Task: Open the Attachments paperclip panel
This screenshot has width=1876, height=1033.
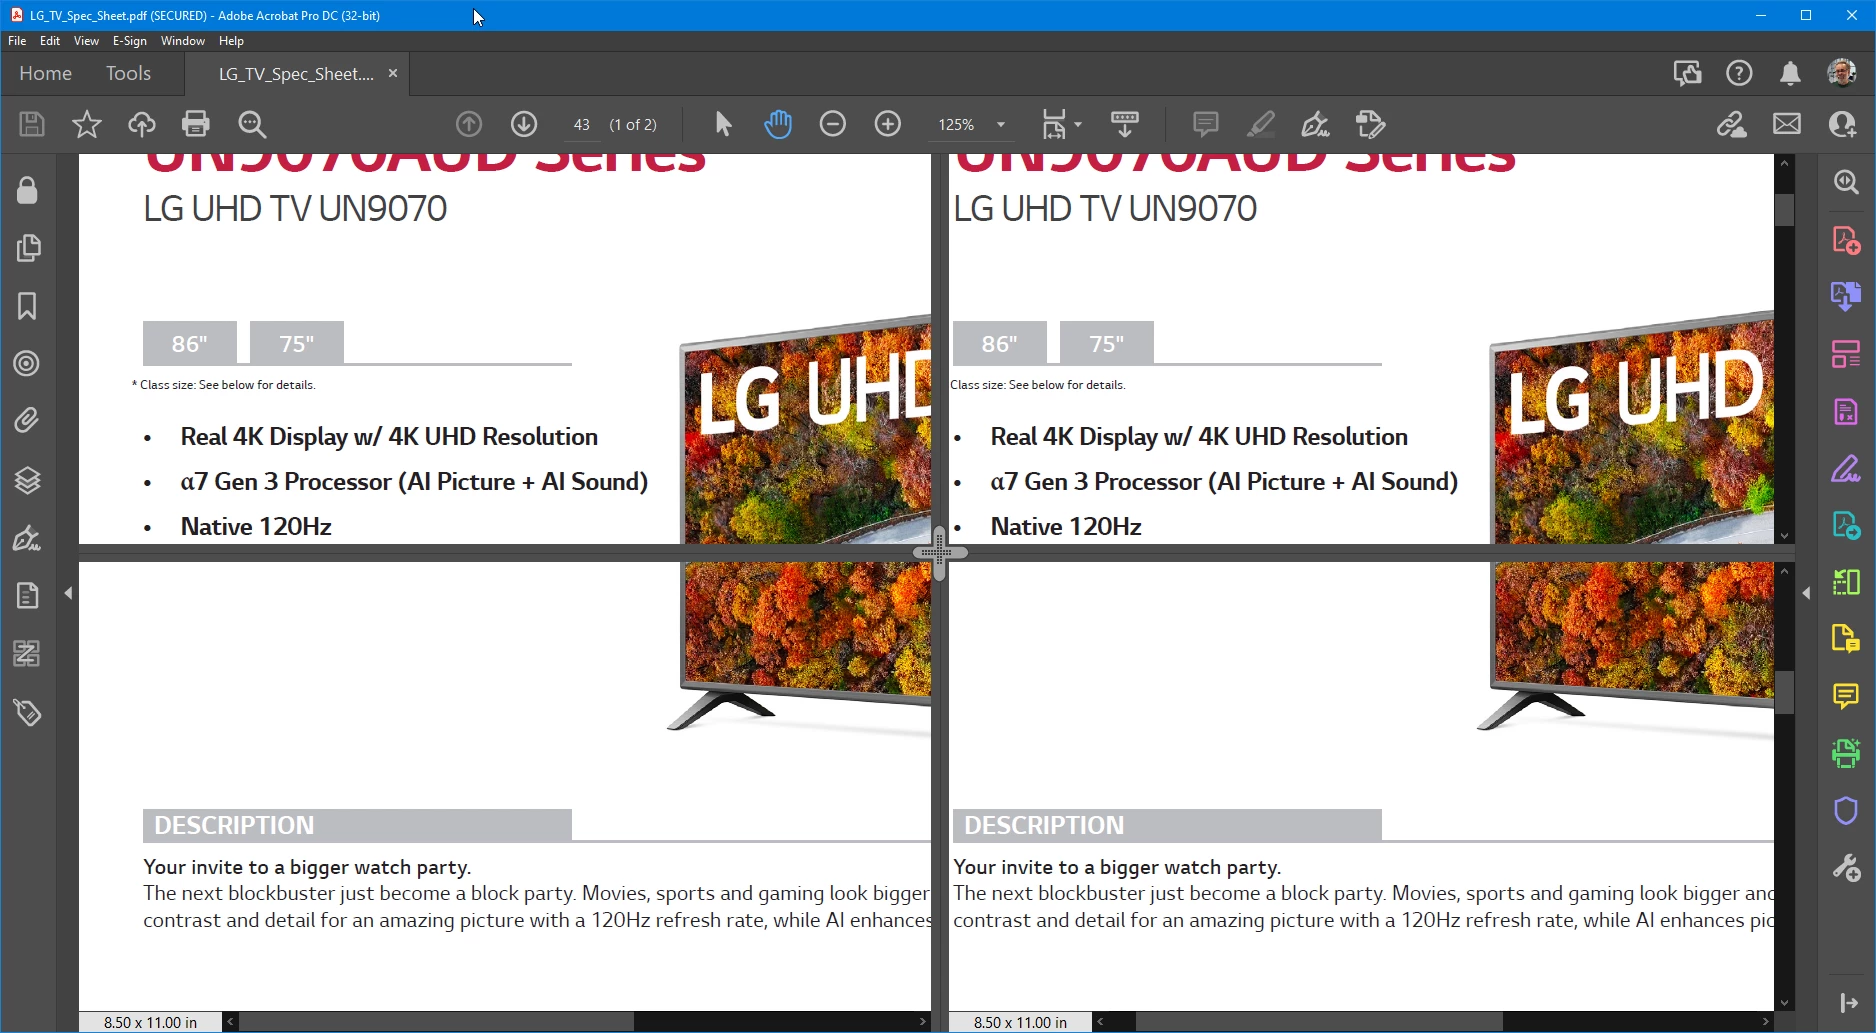Action: pyautogui.click(x=27, y=420)
